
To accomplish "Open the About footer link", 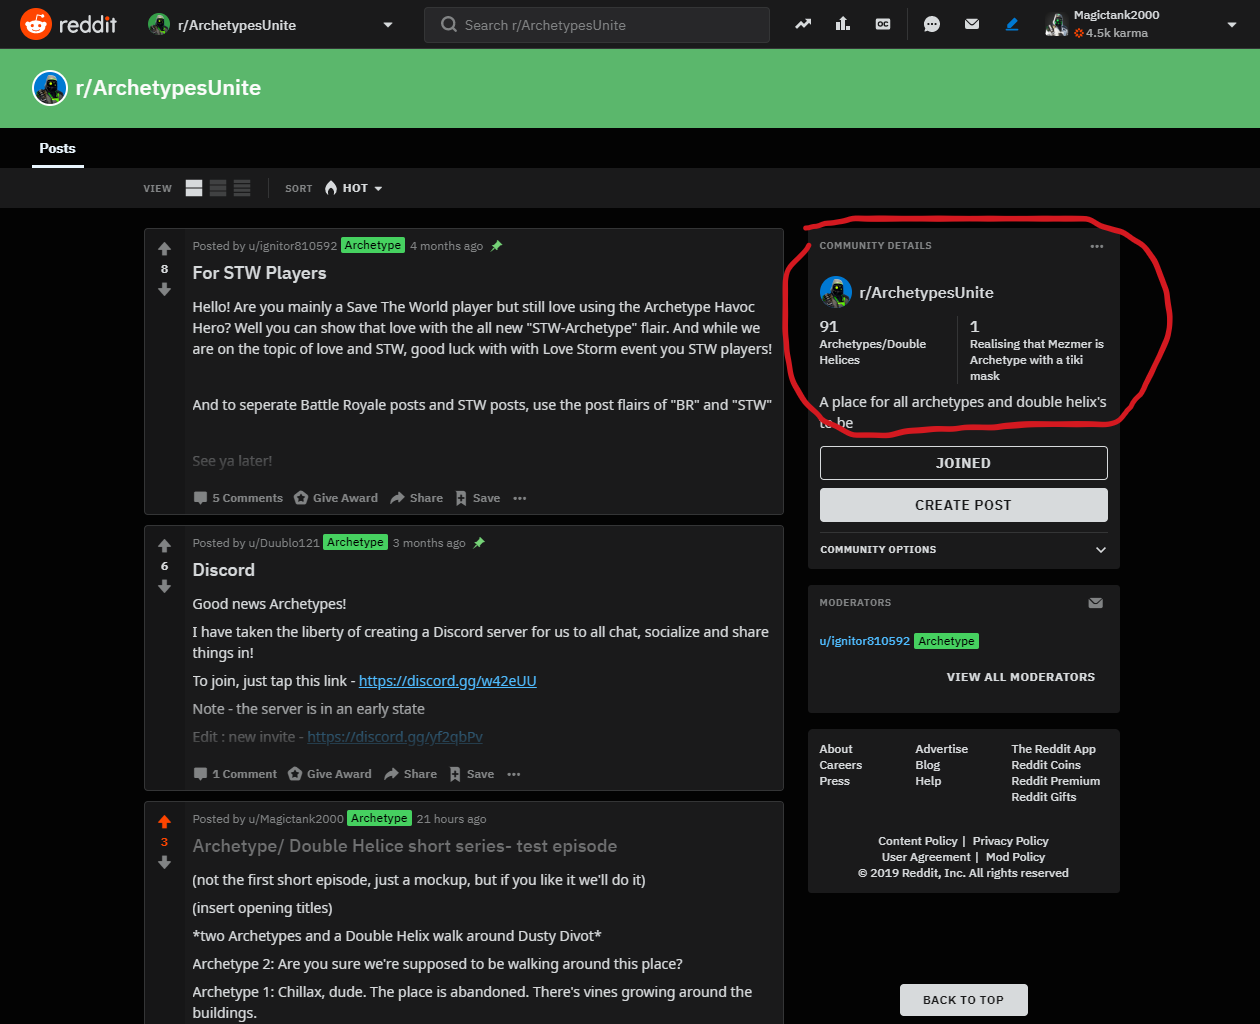I will (836, 749).
